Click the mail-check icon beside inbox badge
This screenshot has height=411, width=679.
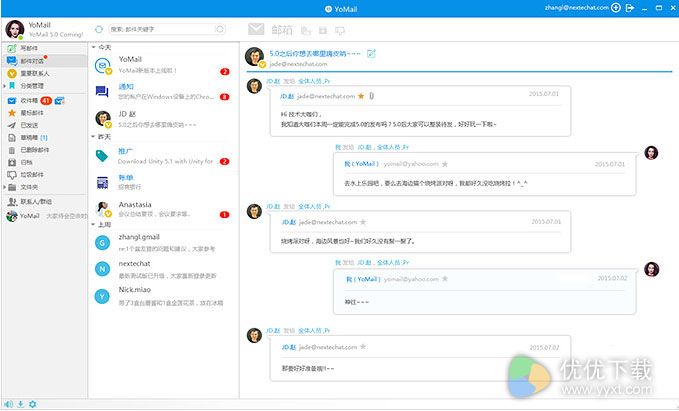(59, 100)
